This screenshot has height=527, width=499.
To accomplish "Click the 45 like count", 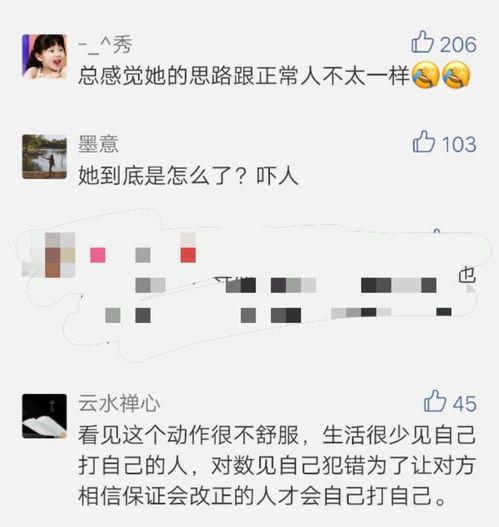I will pos(464,404).
